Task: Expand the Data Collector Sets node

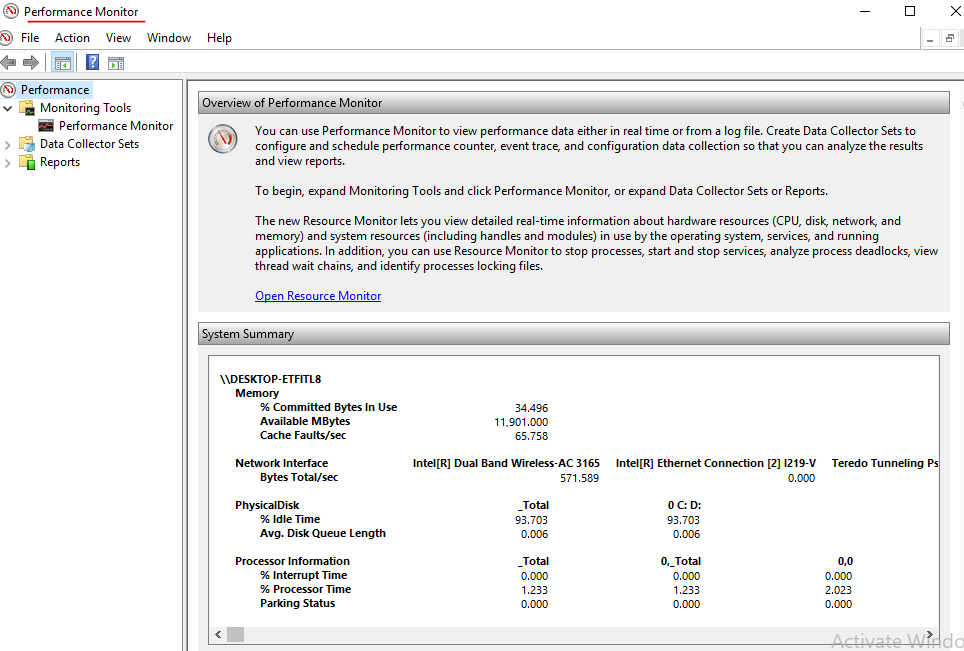Action: (7, 145)
